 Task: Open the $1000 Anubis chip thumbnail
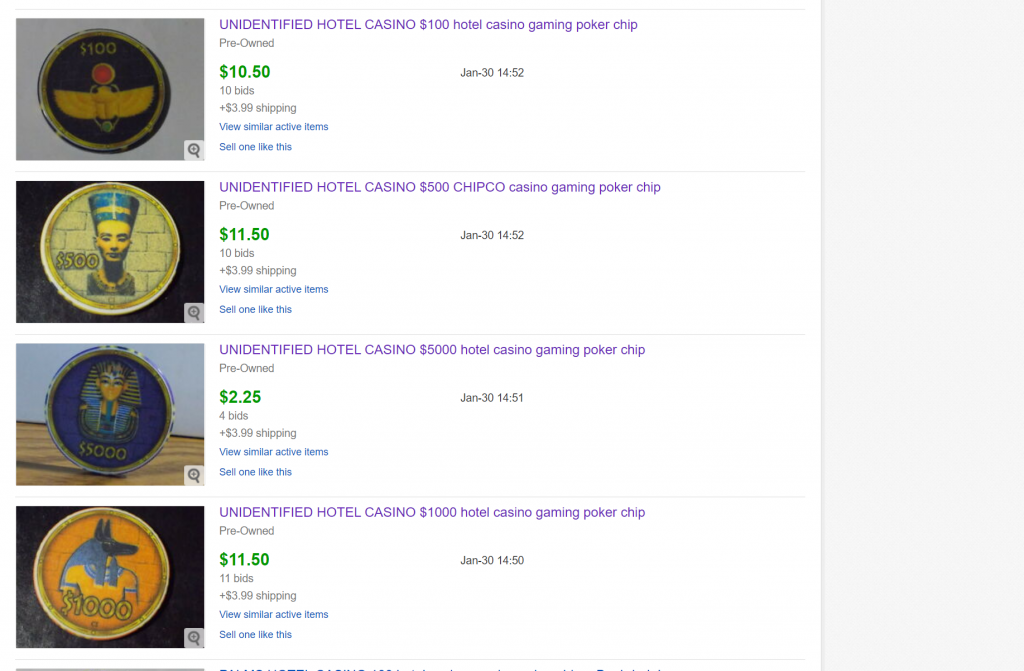tap(105, 575)
